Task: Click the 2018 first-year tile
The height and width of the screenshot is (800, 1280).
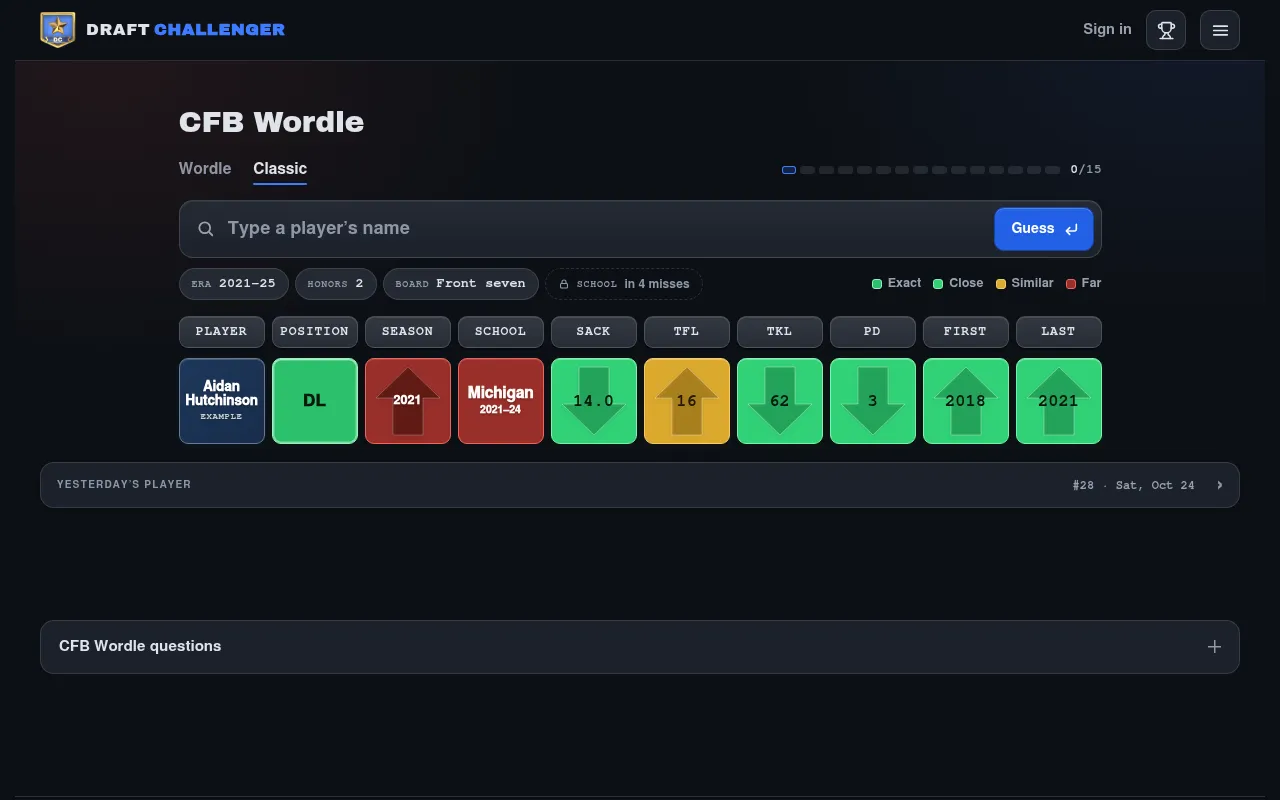Action: point(966,401)
